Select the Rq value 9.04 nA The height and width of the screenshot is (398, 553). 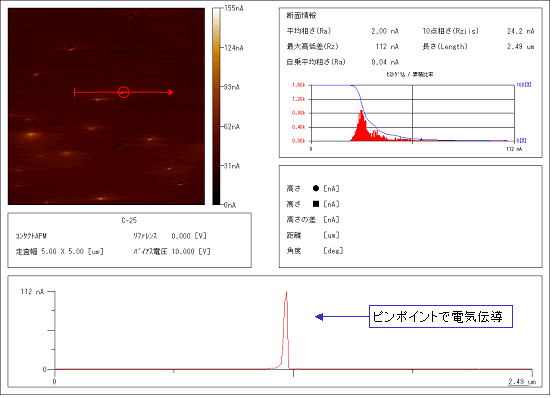(x=385, y=62)
